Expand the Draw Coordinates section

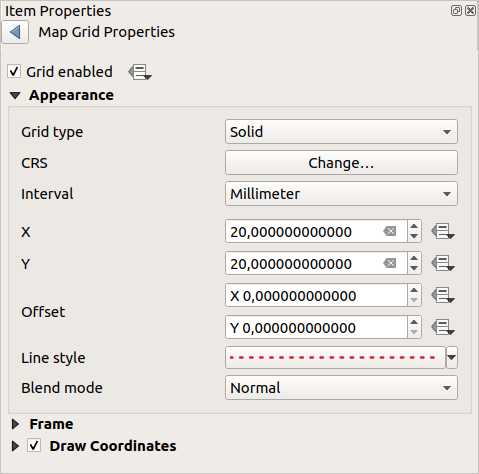(15, 446)
